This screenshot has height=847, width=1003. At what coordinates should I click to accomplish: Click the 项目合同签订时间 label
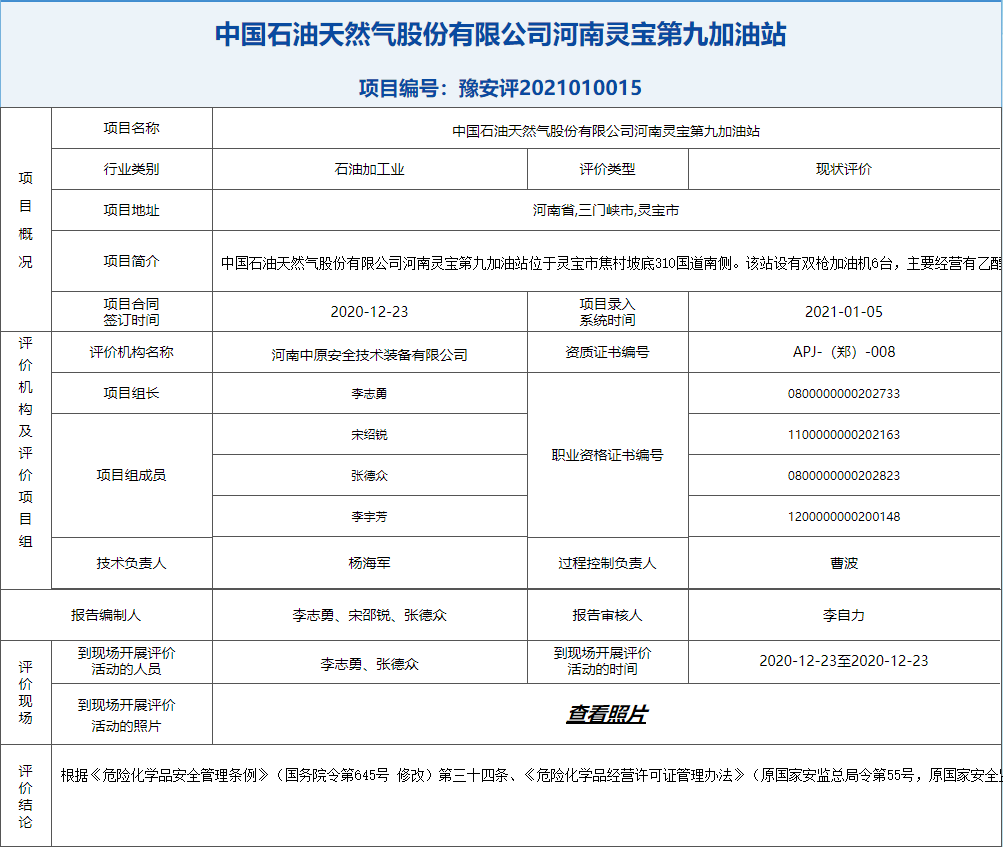click(132, 312)
